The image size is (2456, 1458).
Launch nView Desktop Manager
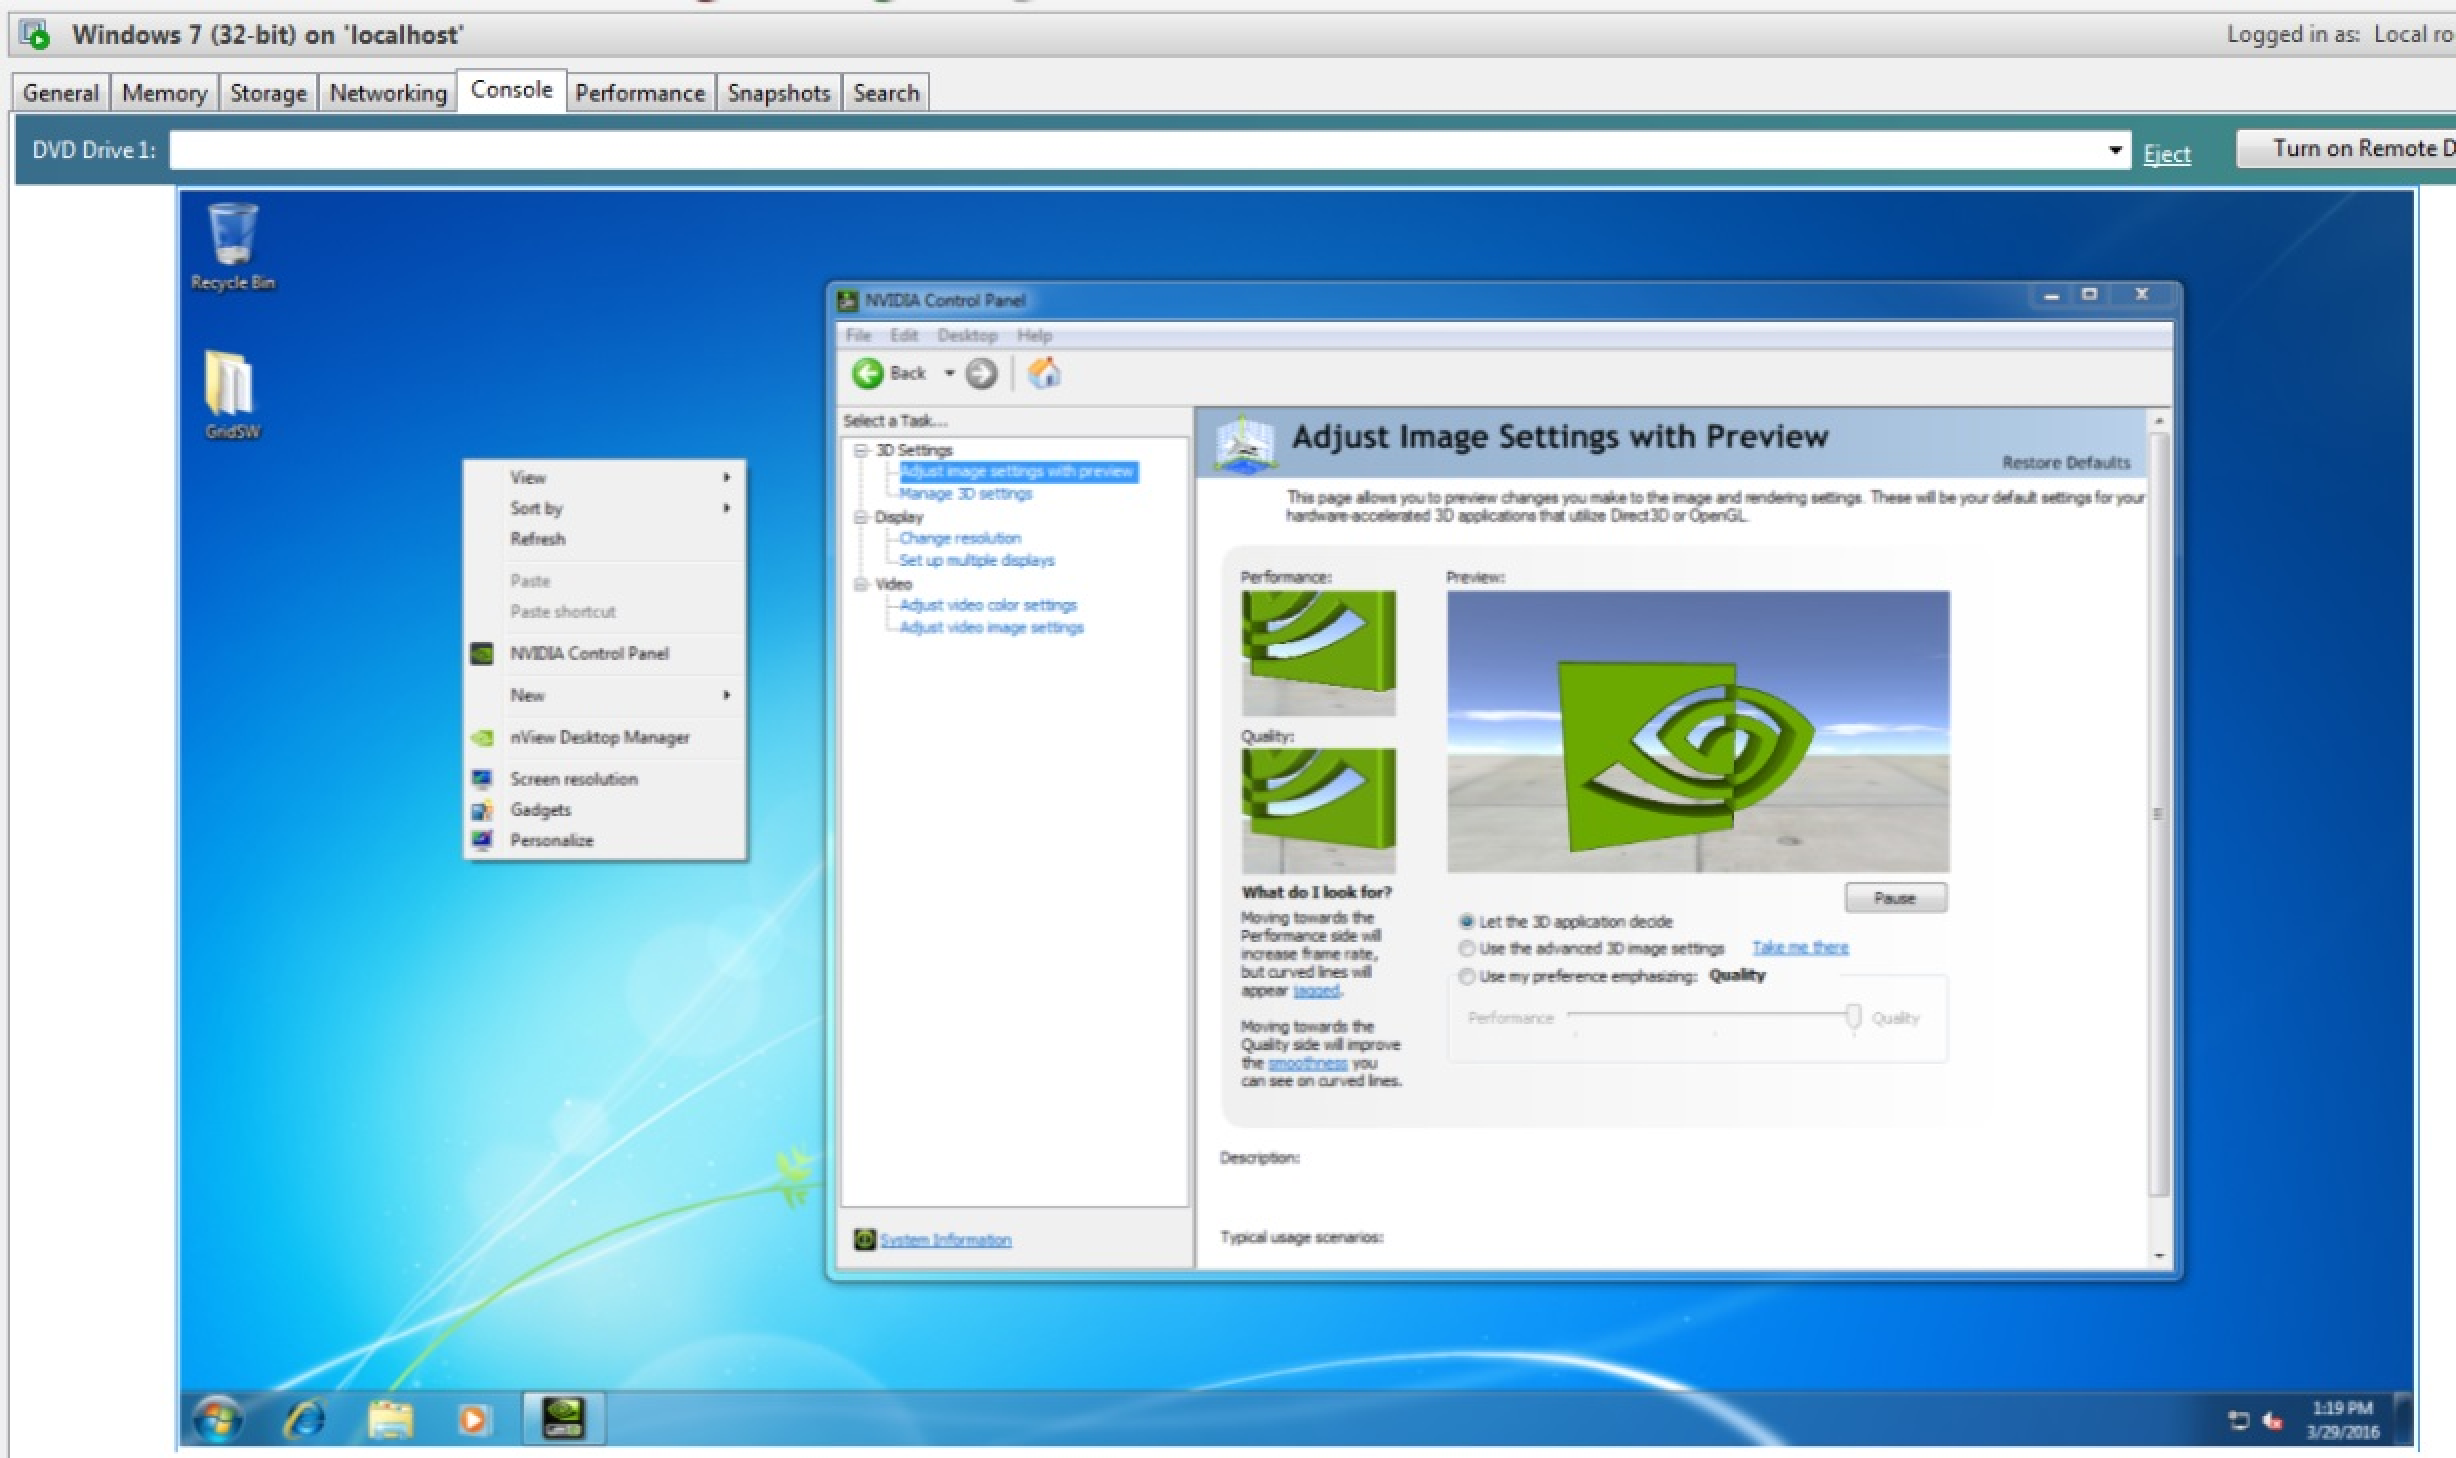click(x=599, y=737)
